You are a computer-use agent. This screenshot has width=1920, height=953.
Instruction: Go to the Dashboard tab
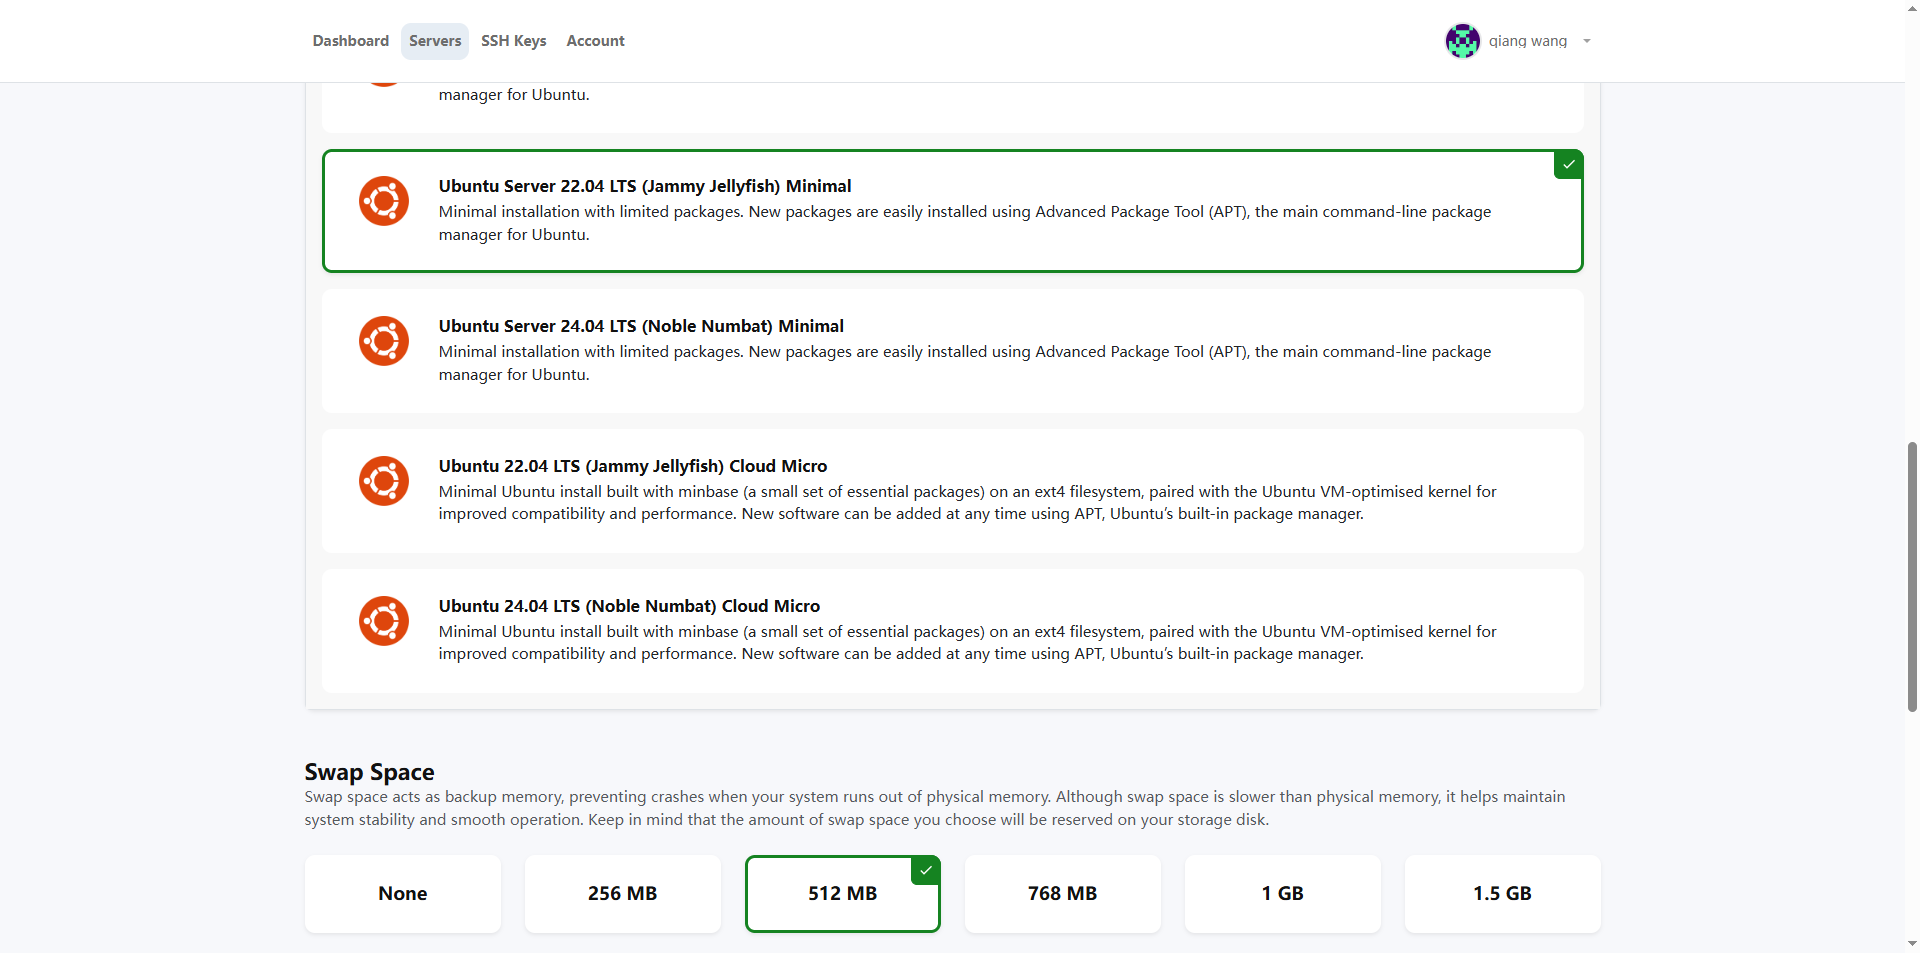[x=351, y=41]
